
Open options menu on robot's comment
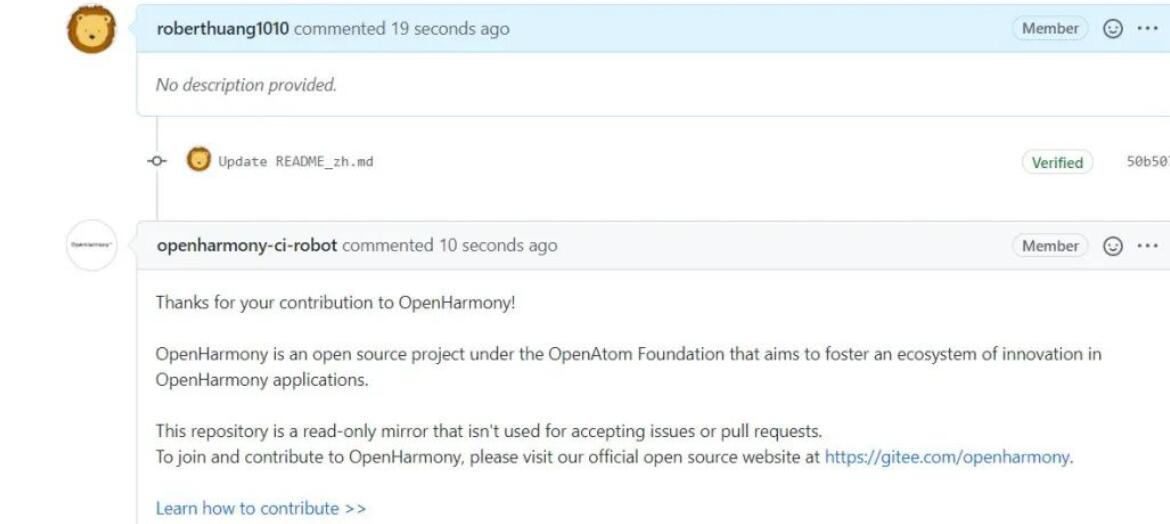click(1148, 246)
